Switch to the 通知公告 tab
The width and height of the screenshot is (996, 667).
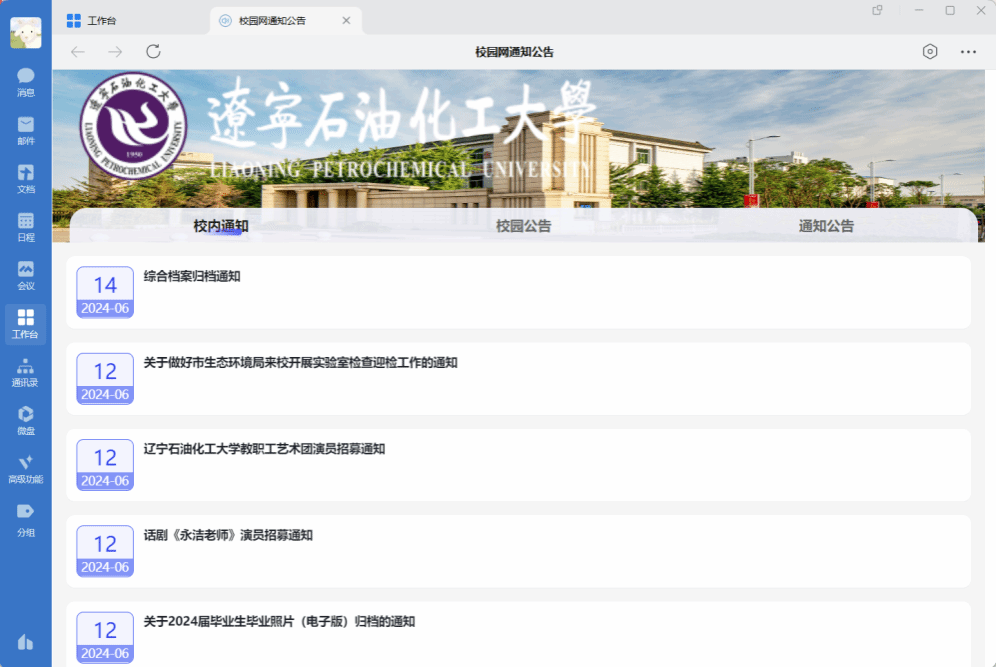click(826, 226)
